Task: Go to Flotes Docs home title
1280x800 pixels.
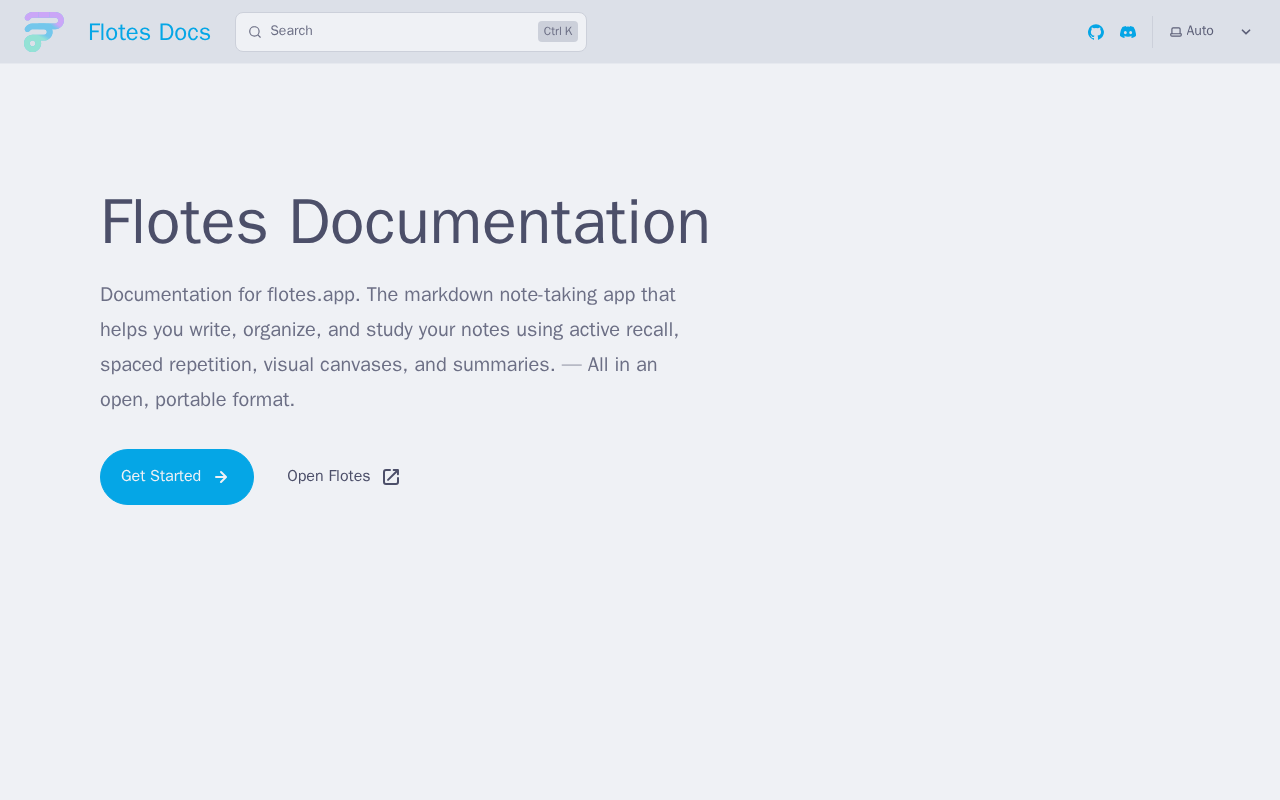Action: pyautogui.click(x=149, y=32)
